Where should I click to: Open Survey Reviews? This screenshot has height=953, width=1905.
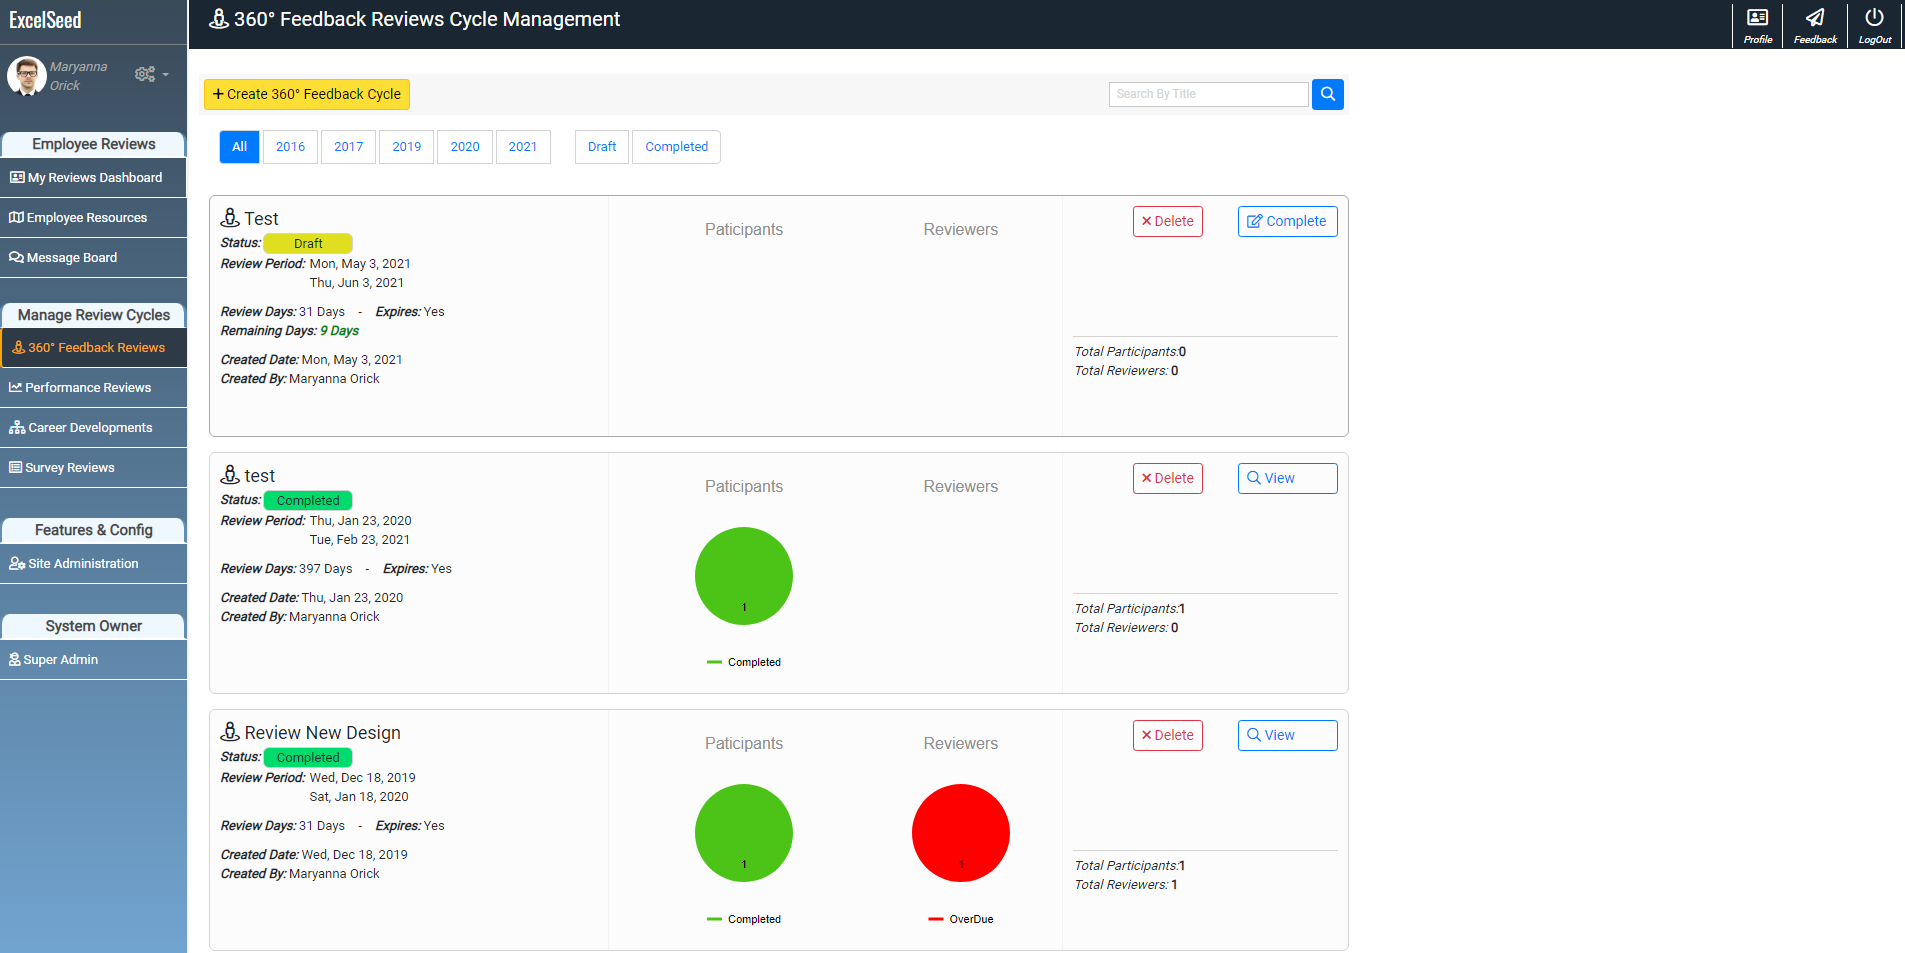(x=70, y=467)
